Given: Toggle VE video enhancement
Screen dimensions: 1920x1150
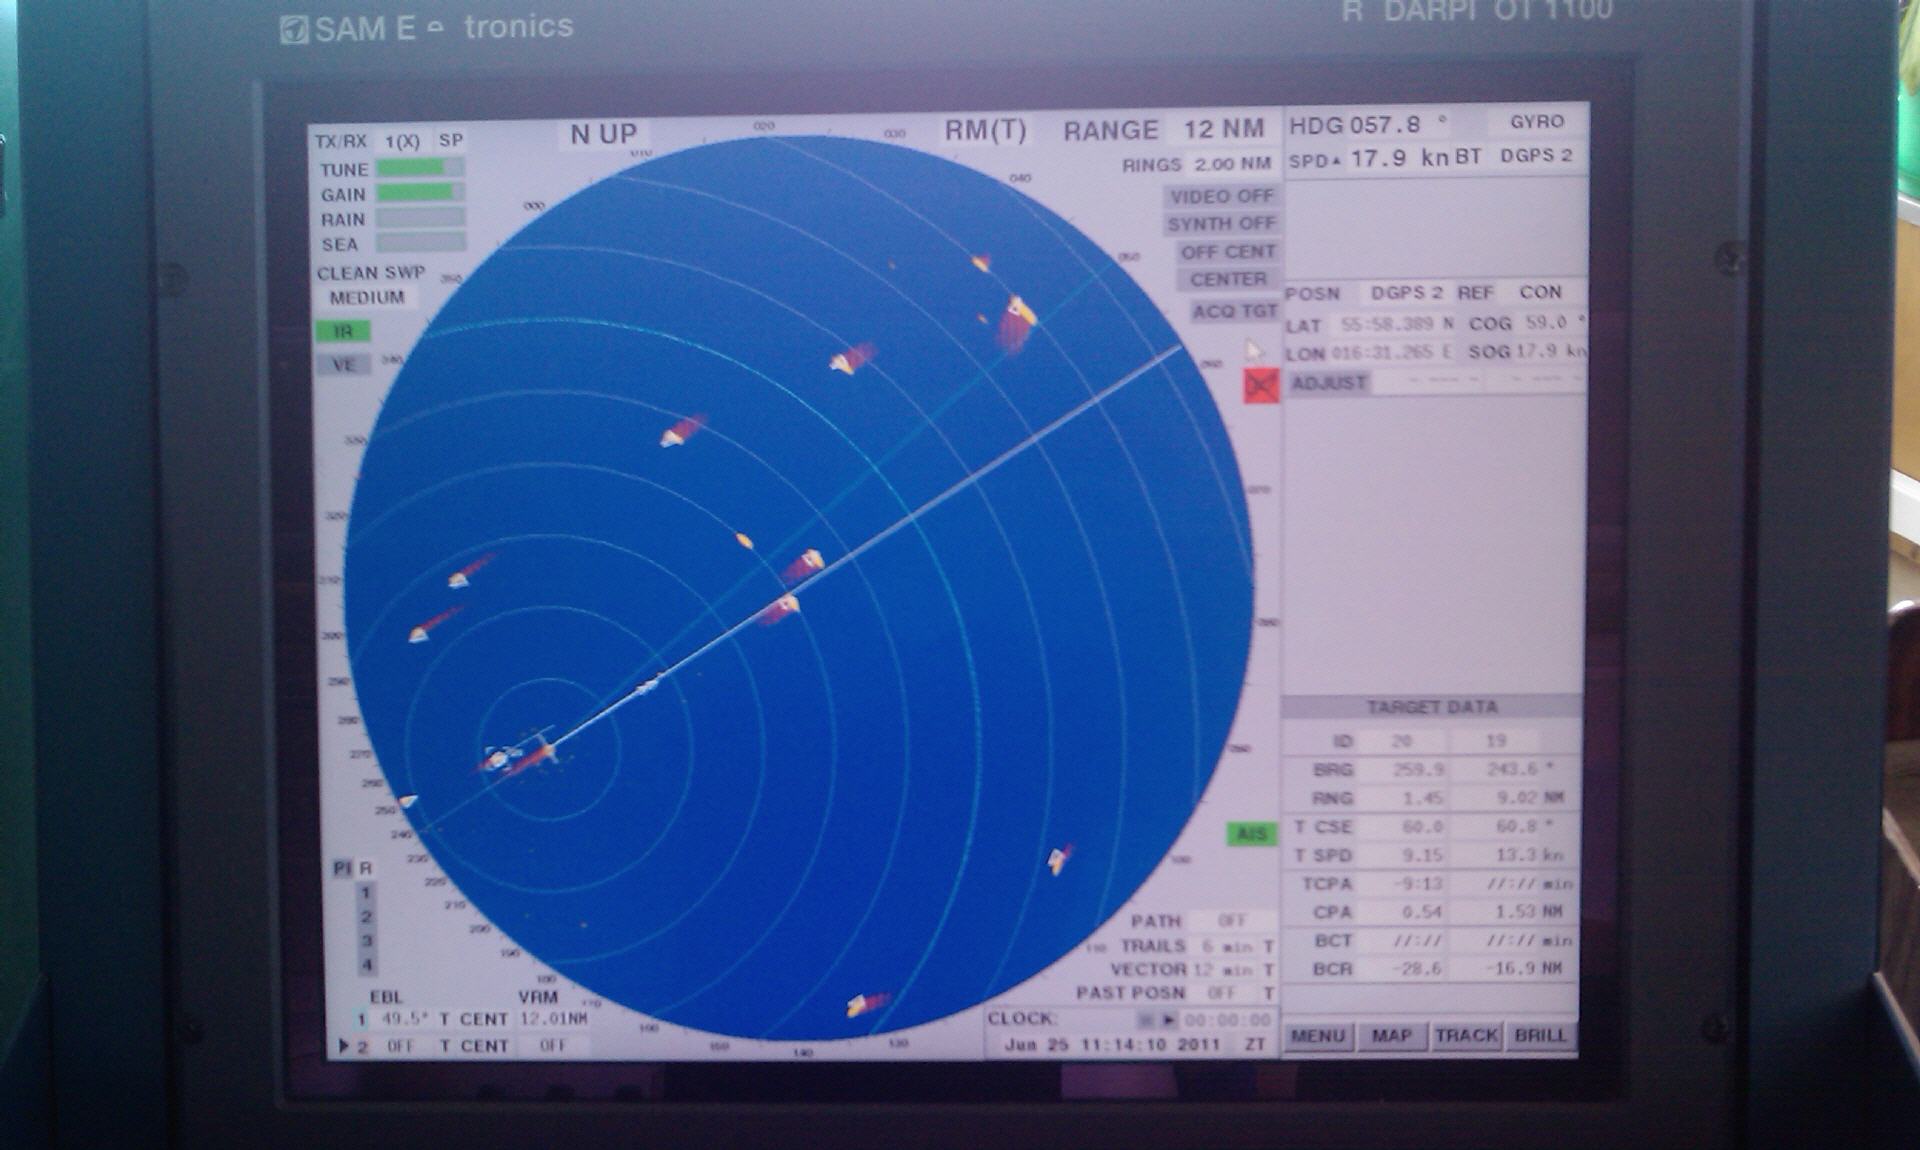Looking at the screenshot, I should click(x=343, y=364).
